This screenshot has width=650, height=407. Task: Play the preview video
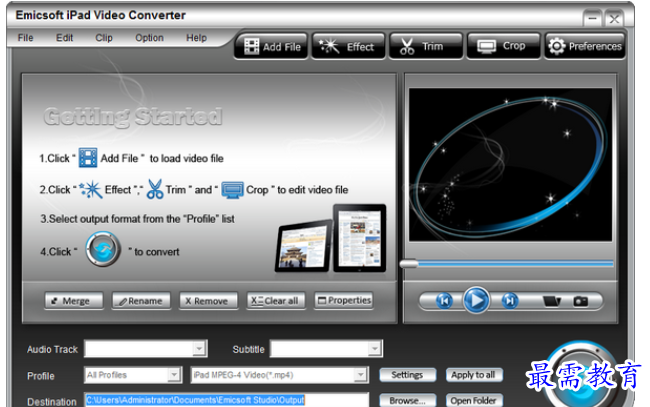pos(476,300)
